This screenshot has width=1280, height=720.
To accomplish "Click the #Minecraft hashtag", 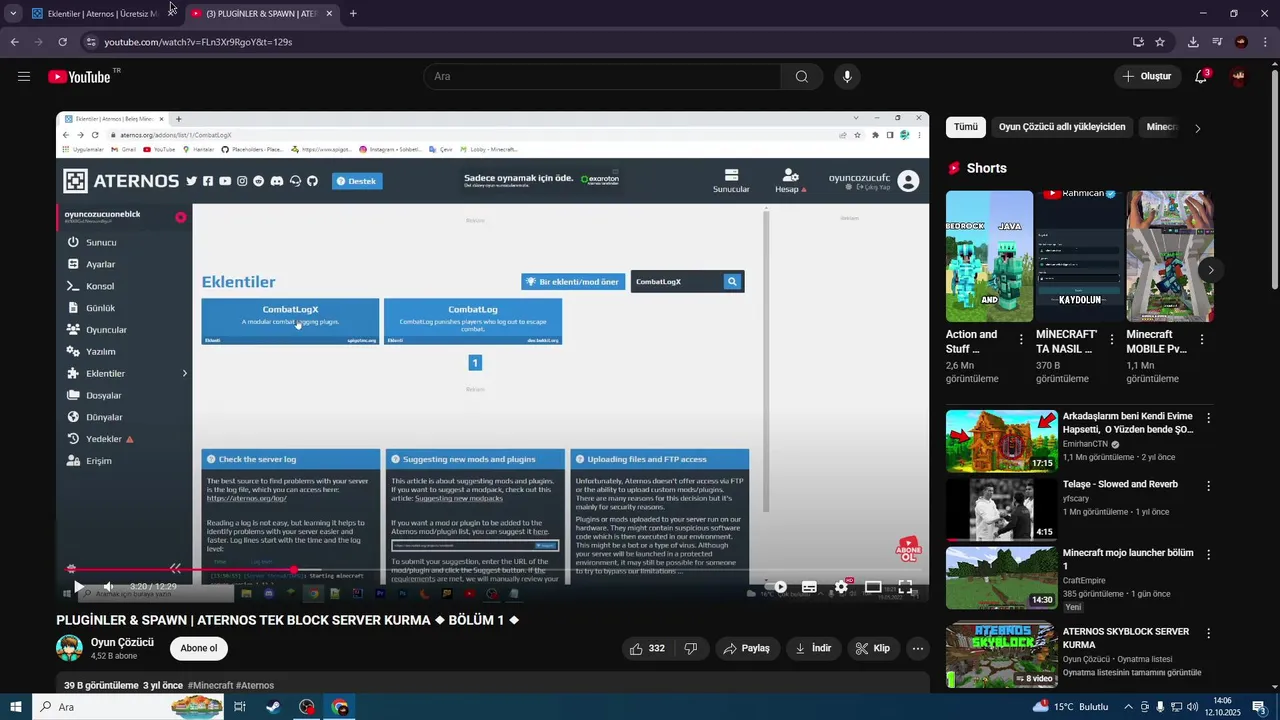I will coord(210,685).
